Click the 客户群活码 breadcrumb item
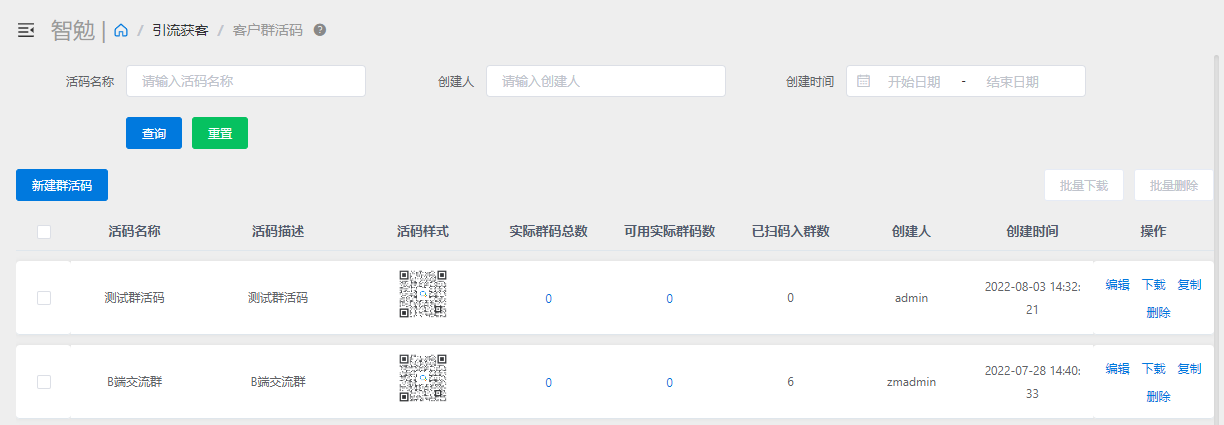 (267, 31)
